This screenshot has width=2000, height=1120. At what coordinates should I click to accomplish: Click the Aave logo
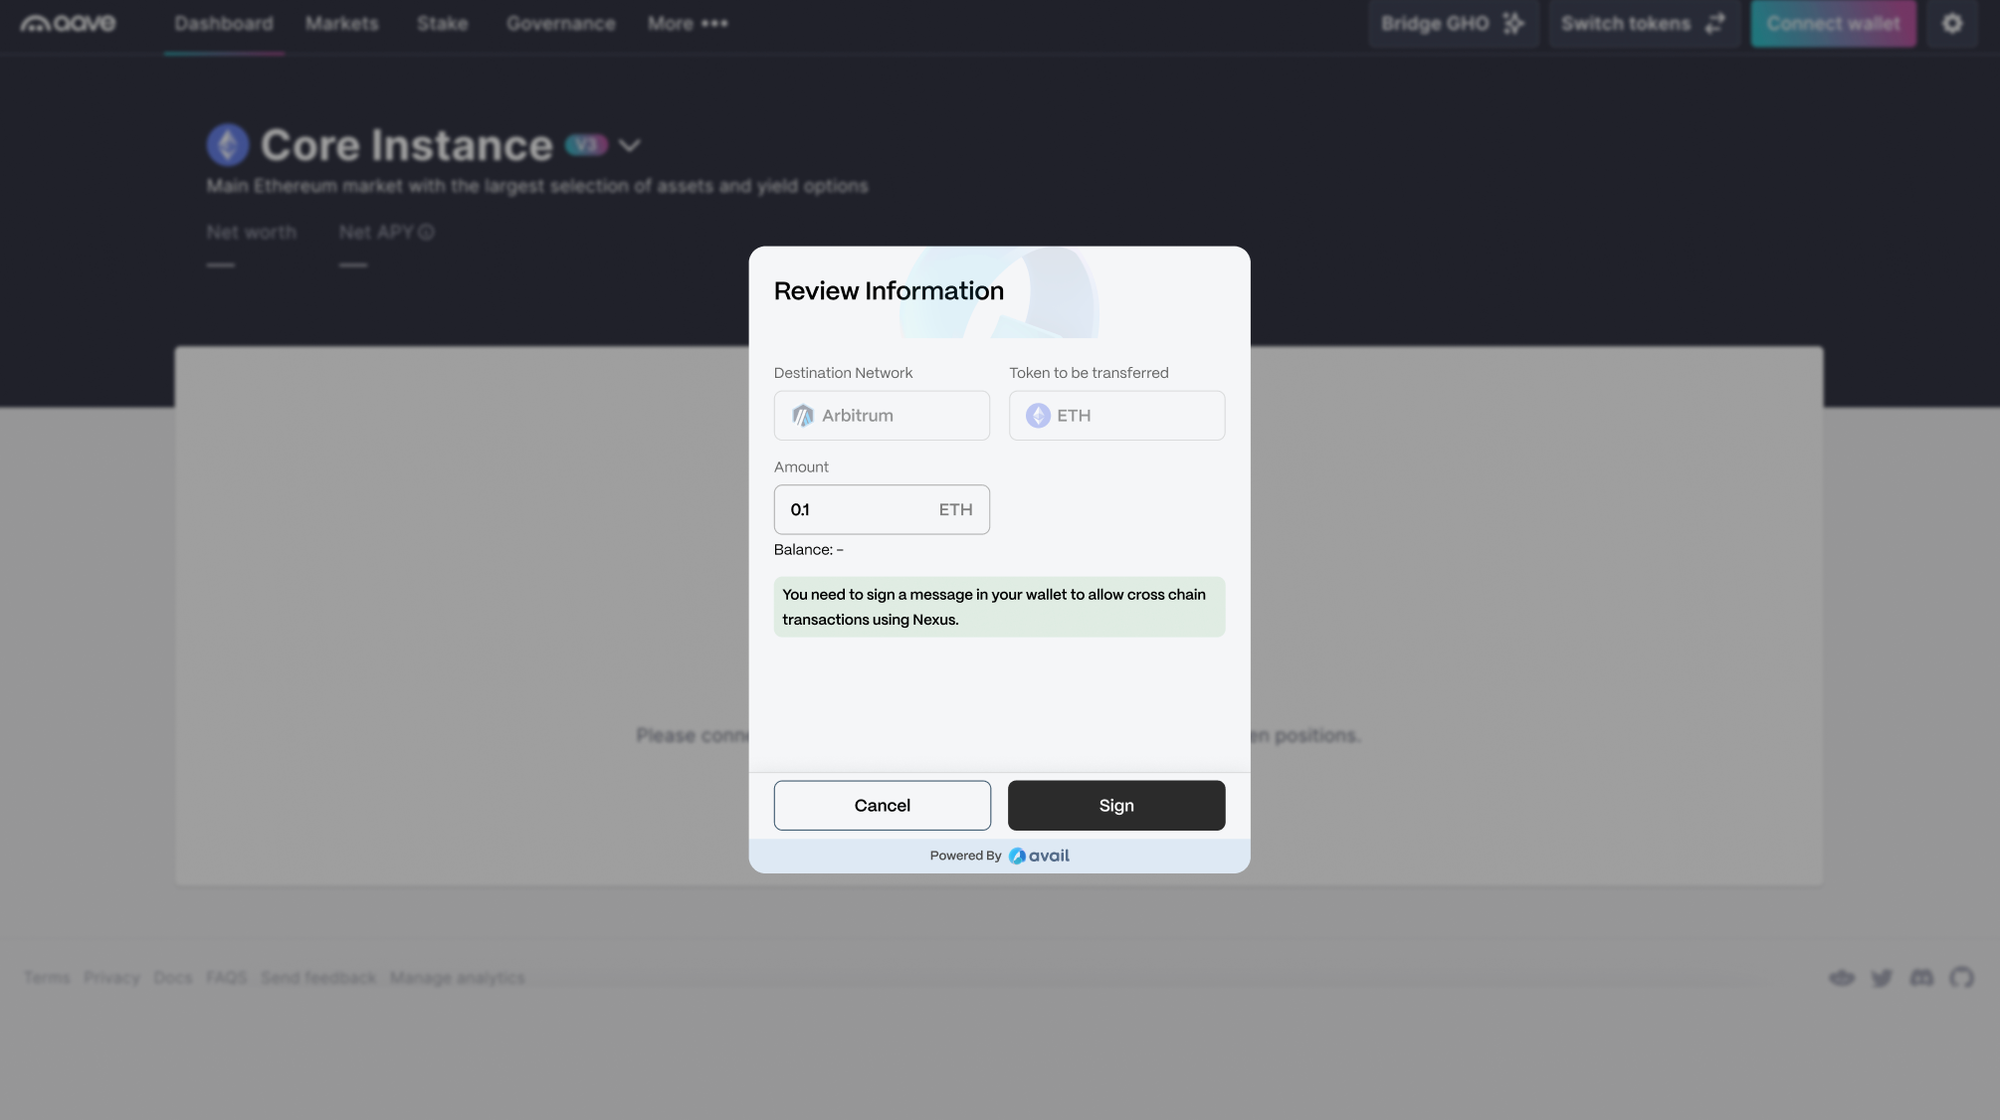[x=68, y=23]
